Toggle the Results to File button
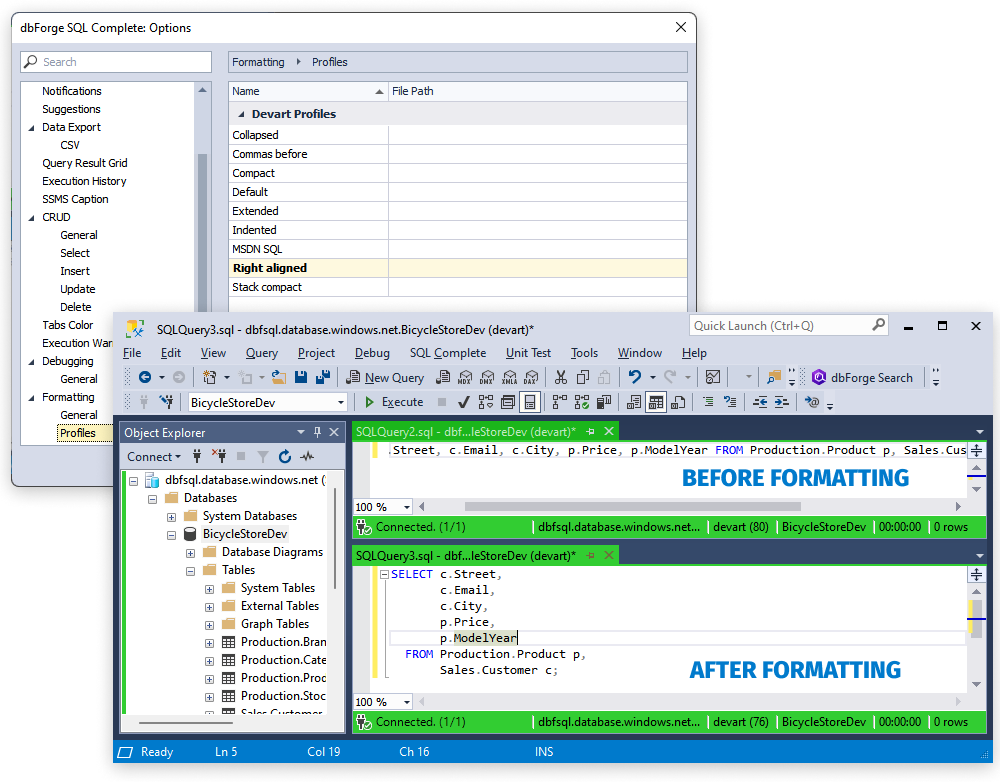This screenshot has width=1000, height=782. [x=678, y=402]
